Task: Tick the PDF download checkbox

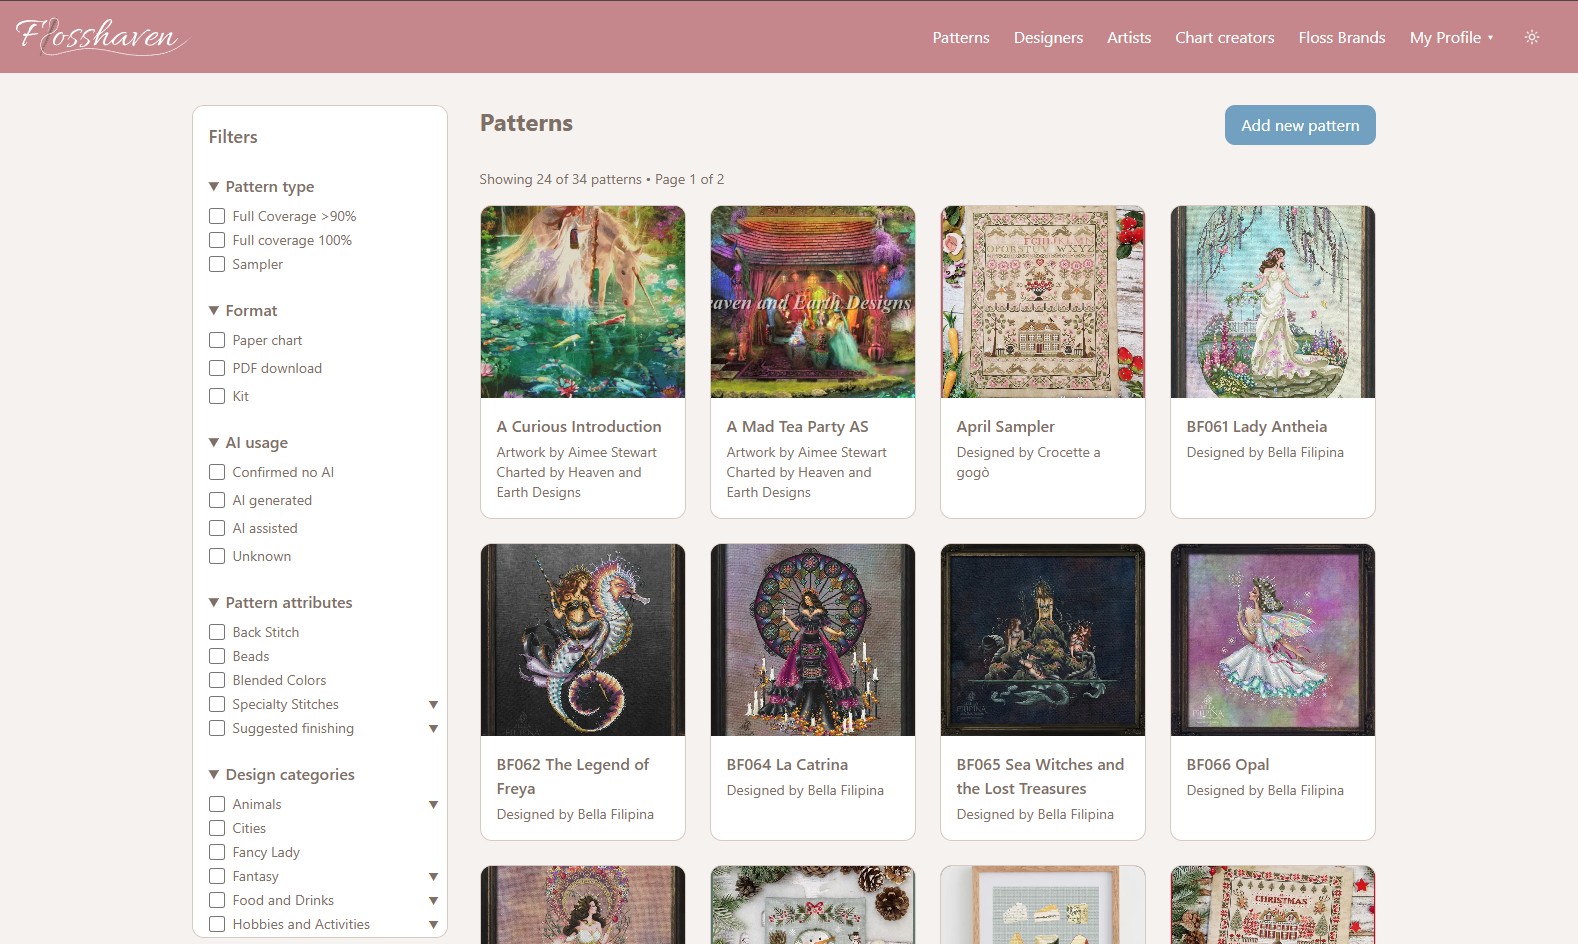Action: click(217, 368)
